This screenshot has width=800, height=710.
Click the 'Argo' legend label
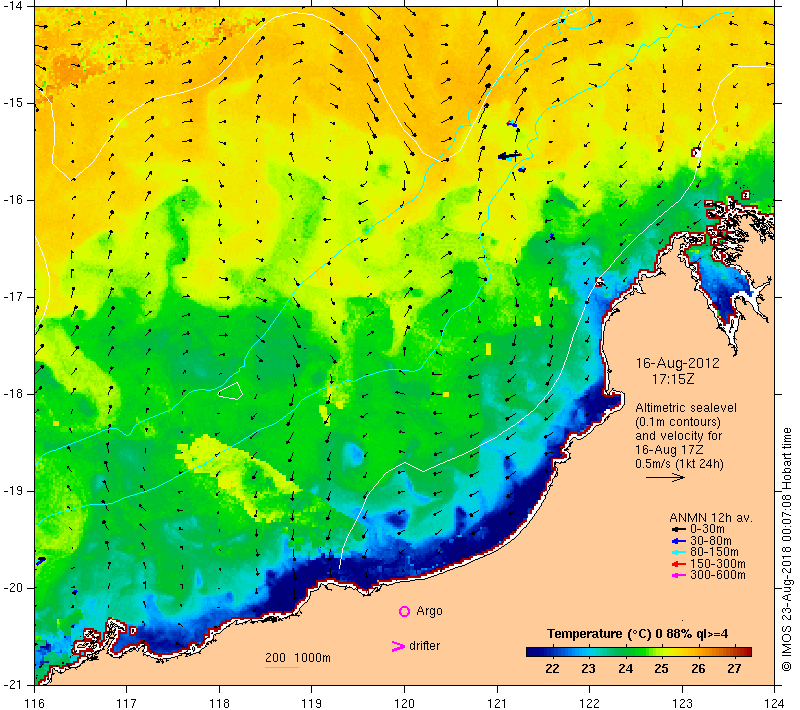pyautogui.click(x=429, y=611)
